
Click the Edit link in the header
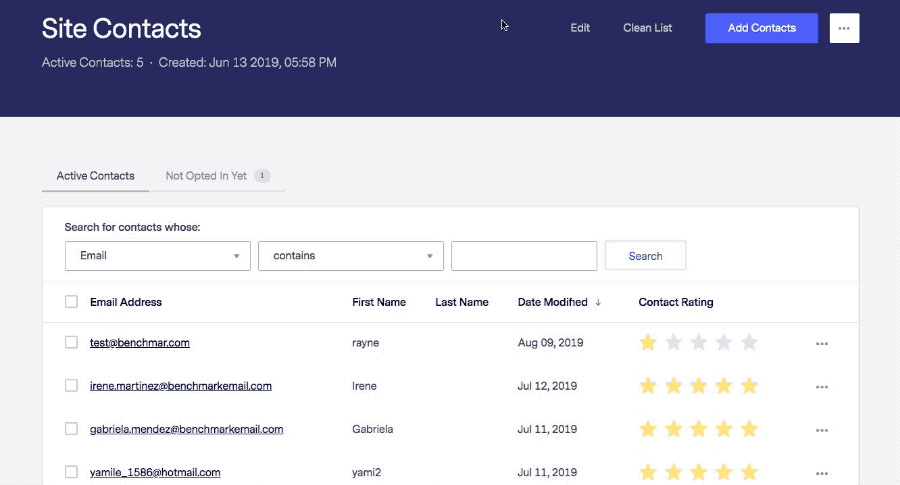tap(580, 28)
